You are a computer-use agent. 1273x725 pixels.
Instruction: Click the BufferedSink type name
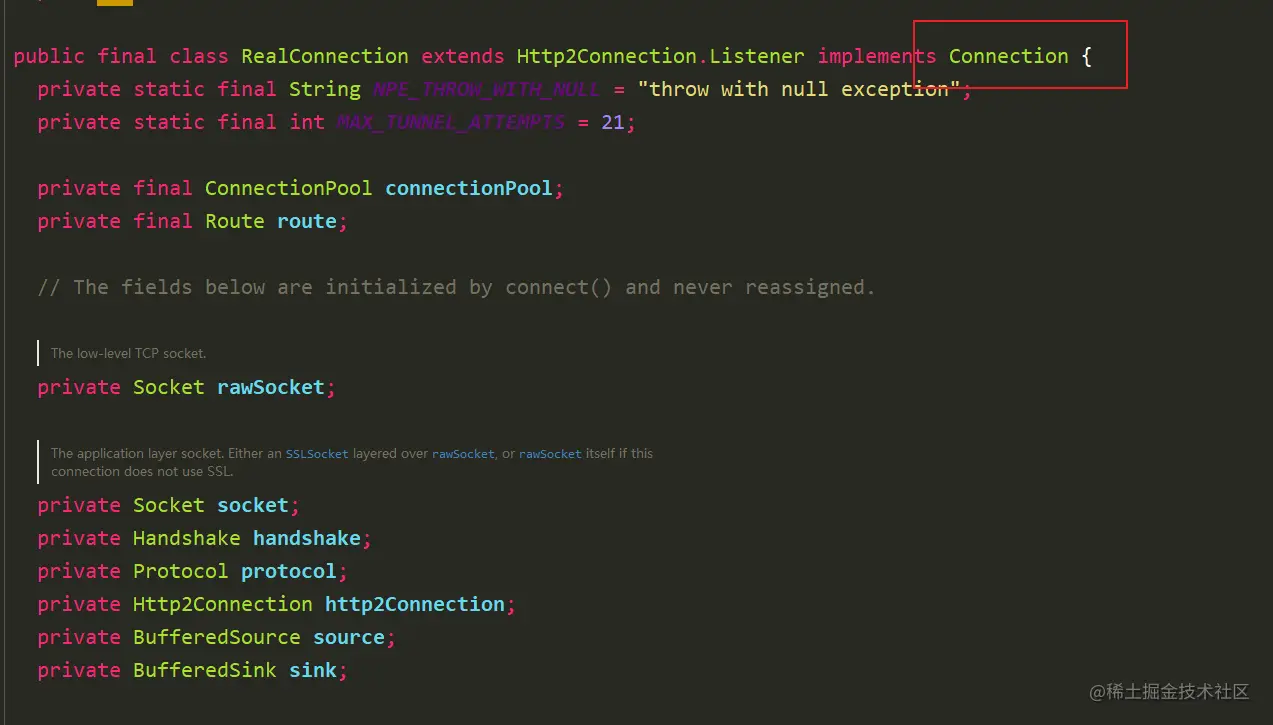(x=205, y=670)
